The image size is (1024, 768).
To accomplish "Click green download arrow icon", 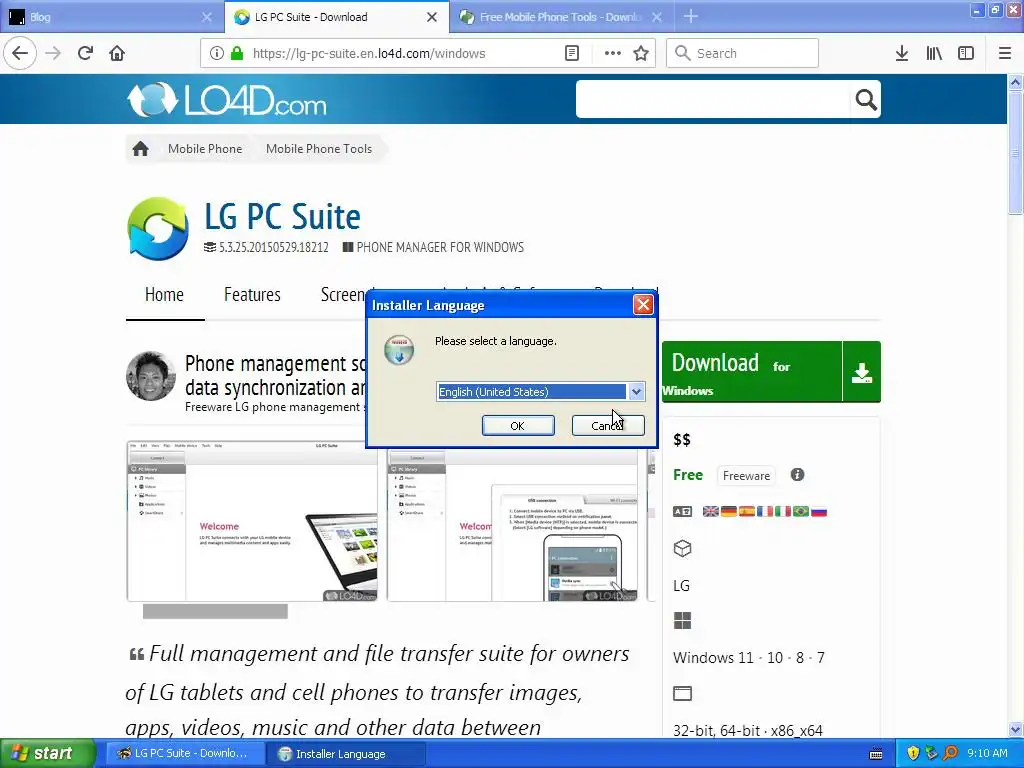I will coord(862,372).
